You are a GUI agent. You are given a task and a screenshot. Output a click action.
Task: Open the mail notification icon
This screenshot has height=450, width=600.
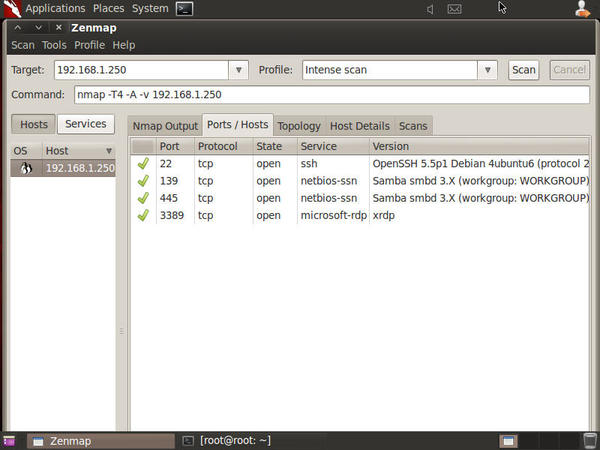click(454, 9)
